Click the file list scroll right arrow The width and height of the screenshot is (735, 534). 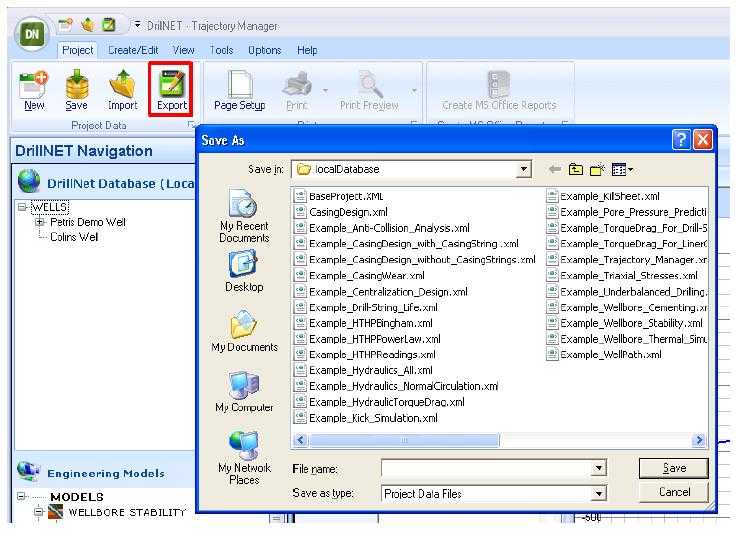coord(699,440)
